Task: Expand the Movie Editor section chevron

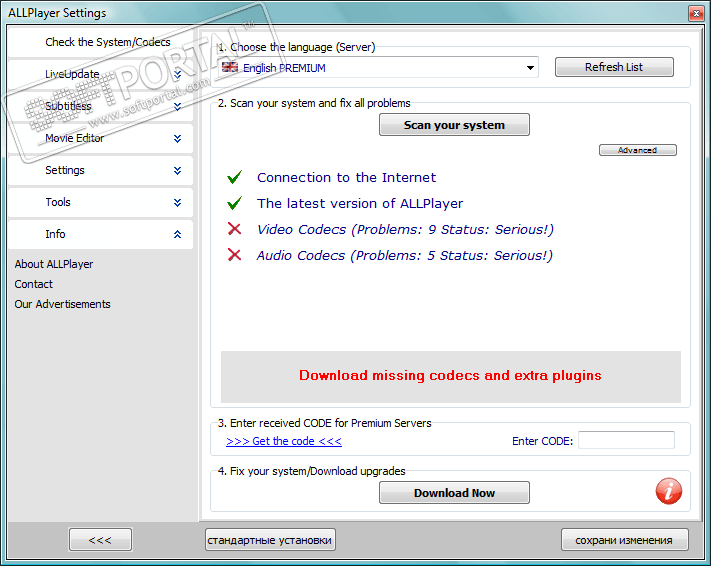Action: point(177,138)
